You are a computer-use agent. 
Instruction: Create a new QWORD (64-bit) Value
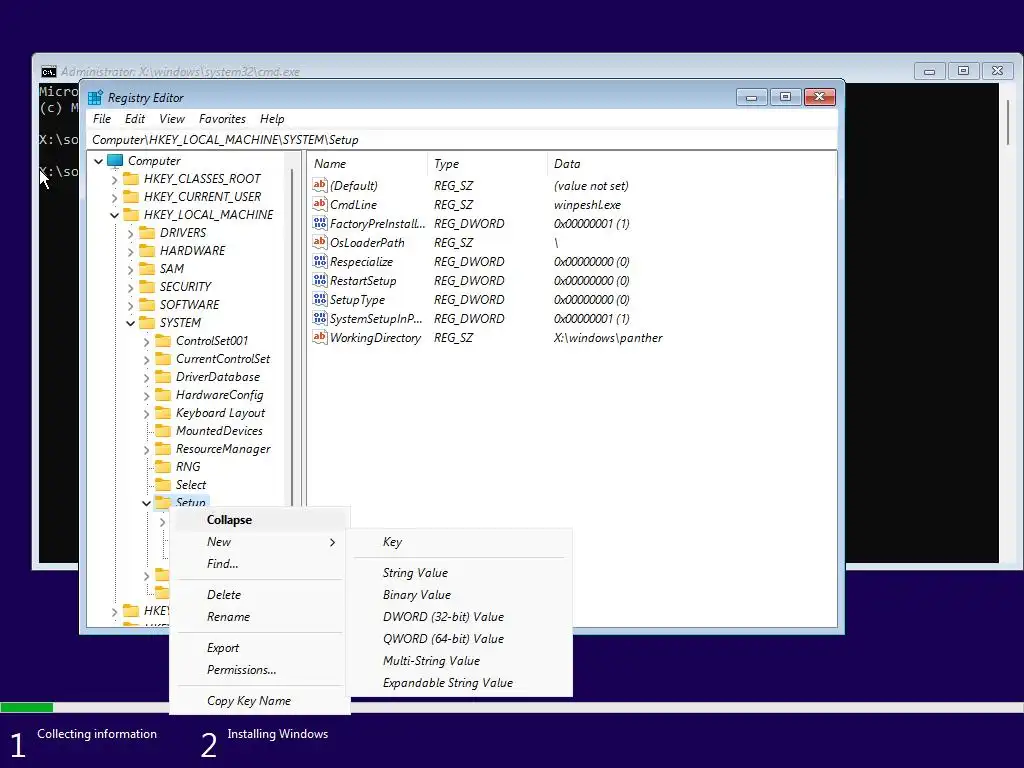pos(460,639)
